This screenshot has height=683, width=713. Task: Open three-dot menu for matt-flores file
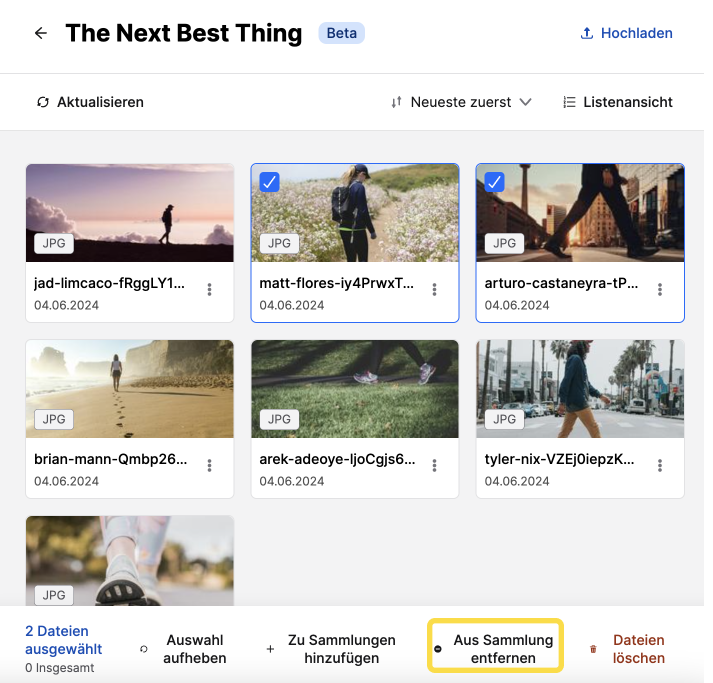coord(435,290)
